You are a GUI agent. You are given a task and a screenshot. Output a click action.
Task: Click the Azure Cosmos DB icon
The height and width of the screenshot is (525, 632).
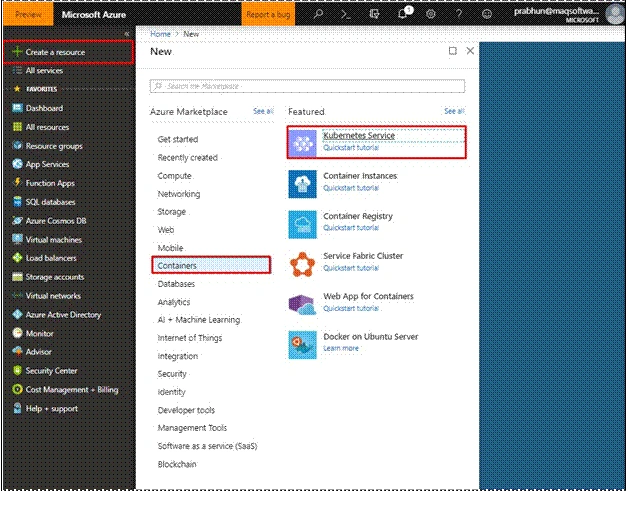point(17,220)
